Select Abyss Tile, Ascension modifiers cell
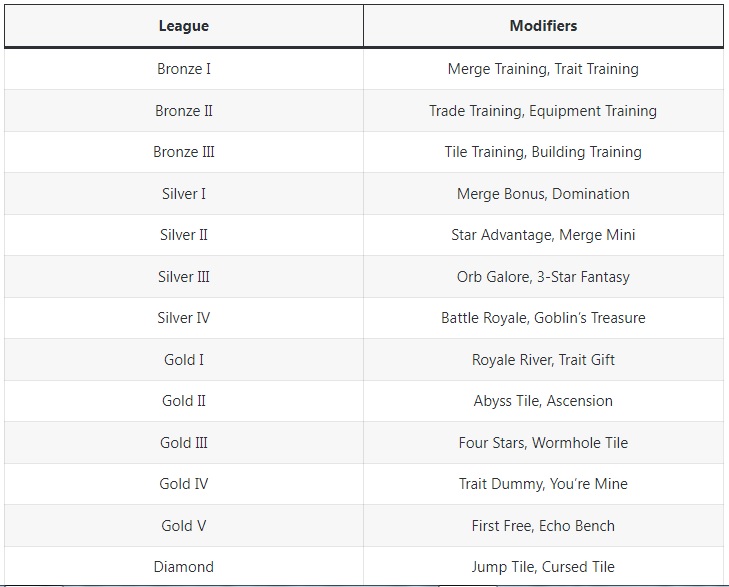Screen dimensions: 729x587 [543, 401]
